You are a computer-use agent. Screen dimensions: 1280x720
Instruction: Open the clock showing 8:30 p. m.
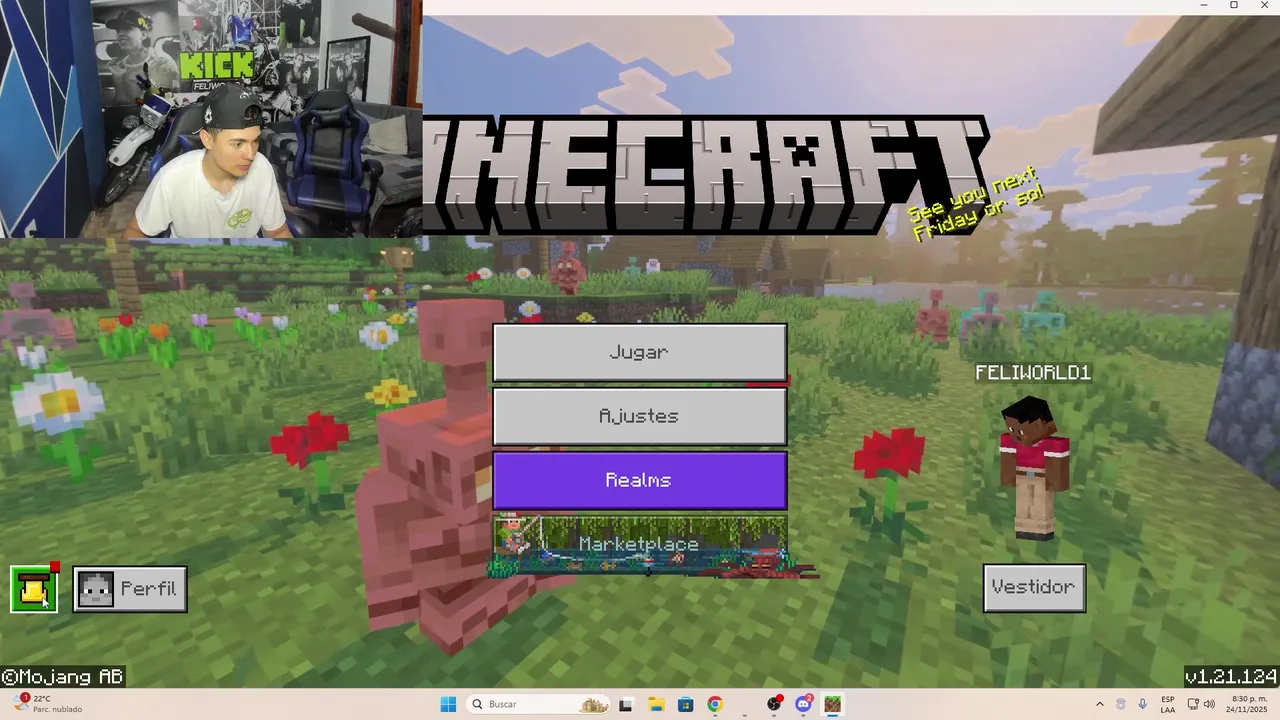click(x=1249, y=704)
